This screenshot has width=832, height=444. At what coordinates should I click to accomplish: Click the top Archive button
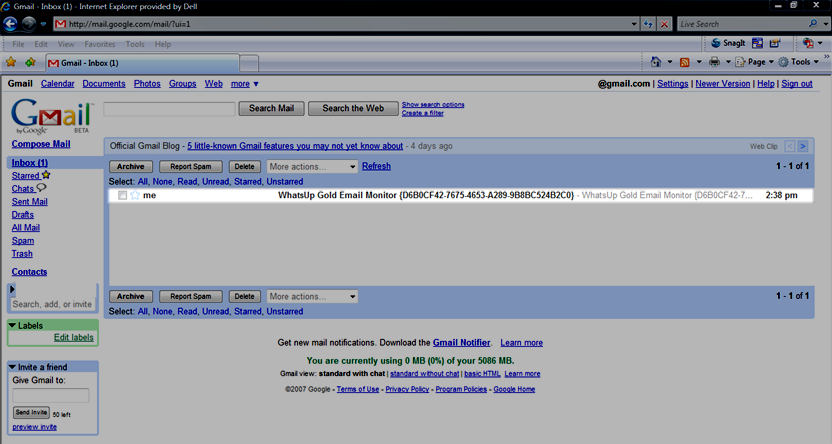point(131,167)
